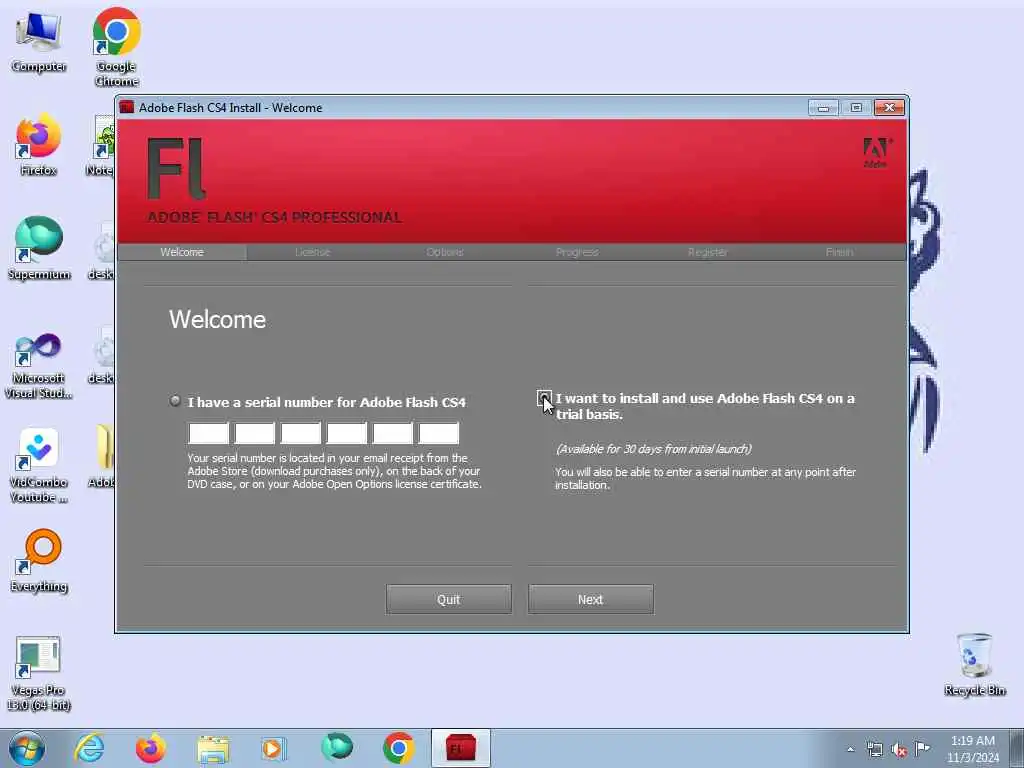Select the serial number radio option
Image resolution: width=1024 pixels, height=768 pixels.
tap(175, 401)
